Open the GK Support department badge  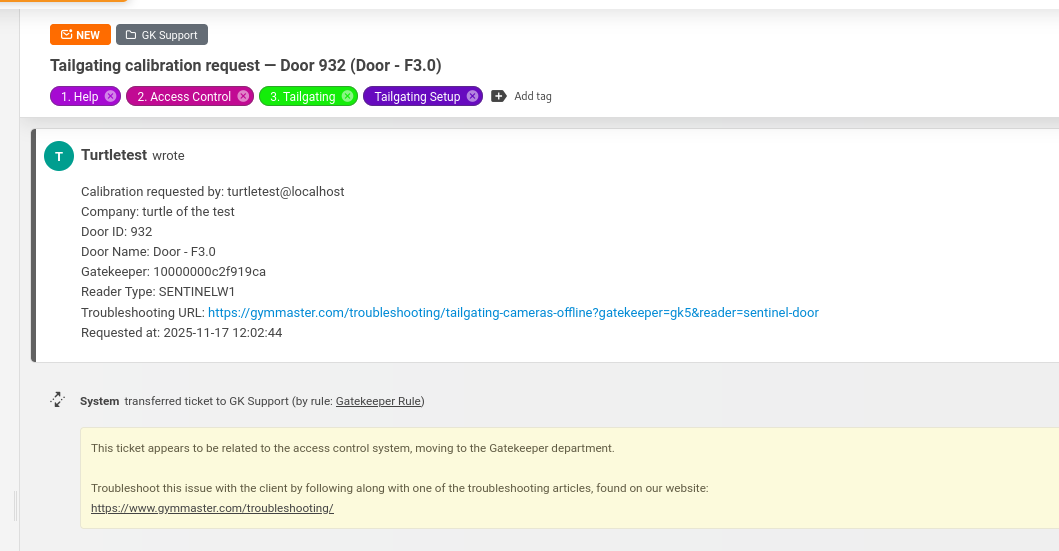pyautogui.click(x=162, y=35)
